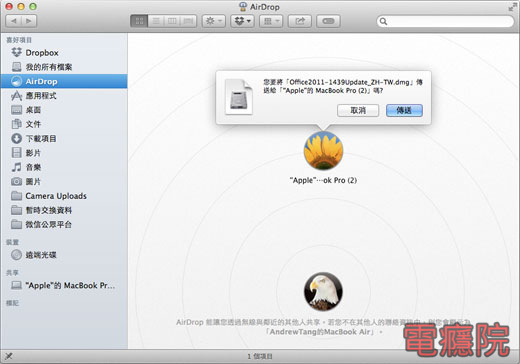Click the 1 個項目 status bar text
Screen dimensions: 520x364
click(260, 357)
